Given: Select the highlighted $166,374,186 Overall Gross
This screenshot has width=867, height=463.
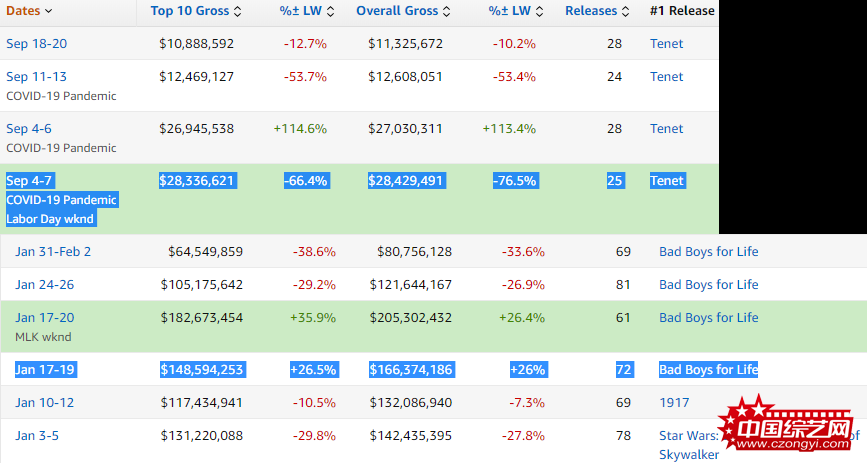Looking at the screenshot, I should 411,370.
